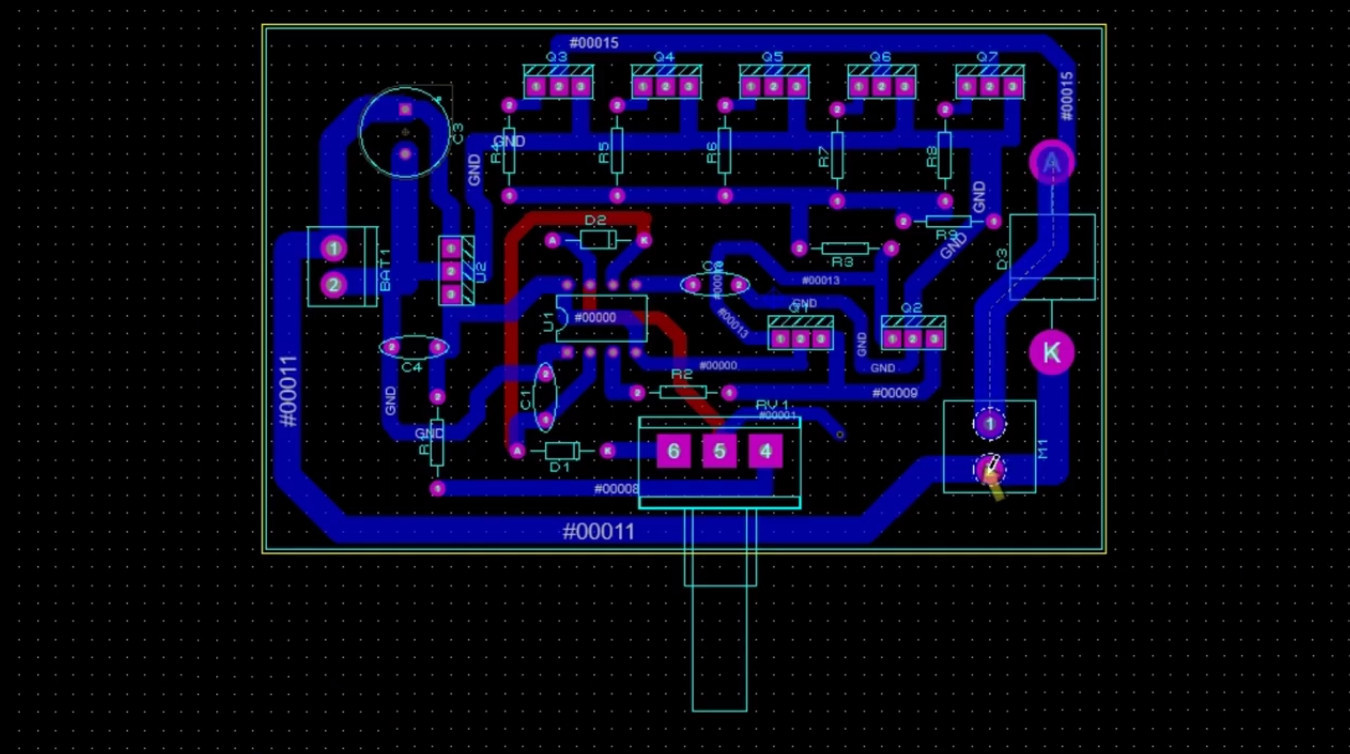This screenshot has height=754, width=1350.
Task: Click the R7 resistor label
Action: coord(823,157)
